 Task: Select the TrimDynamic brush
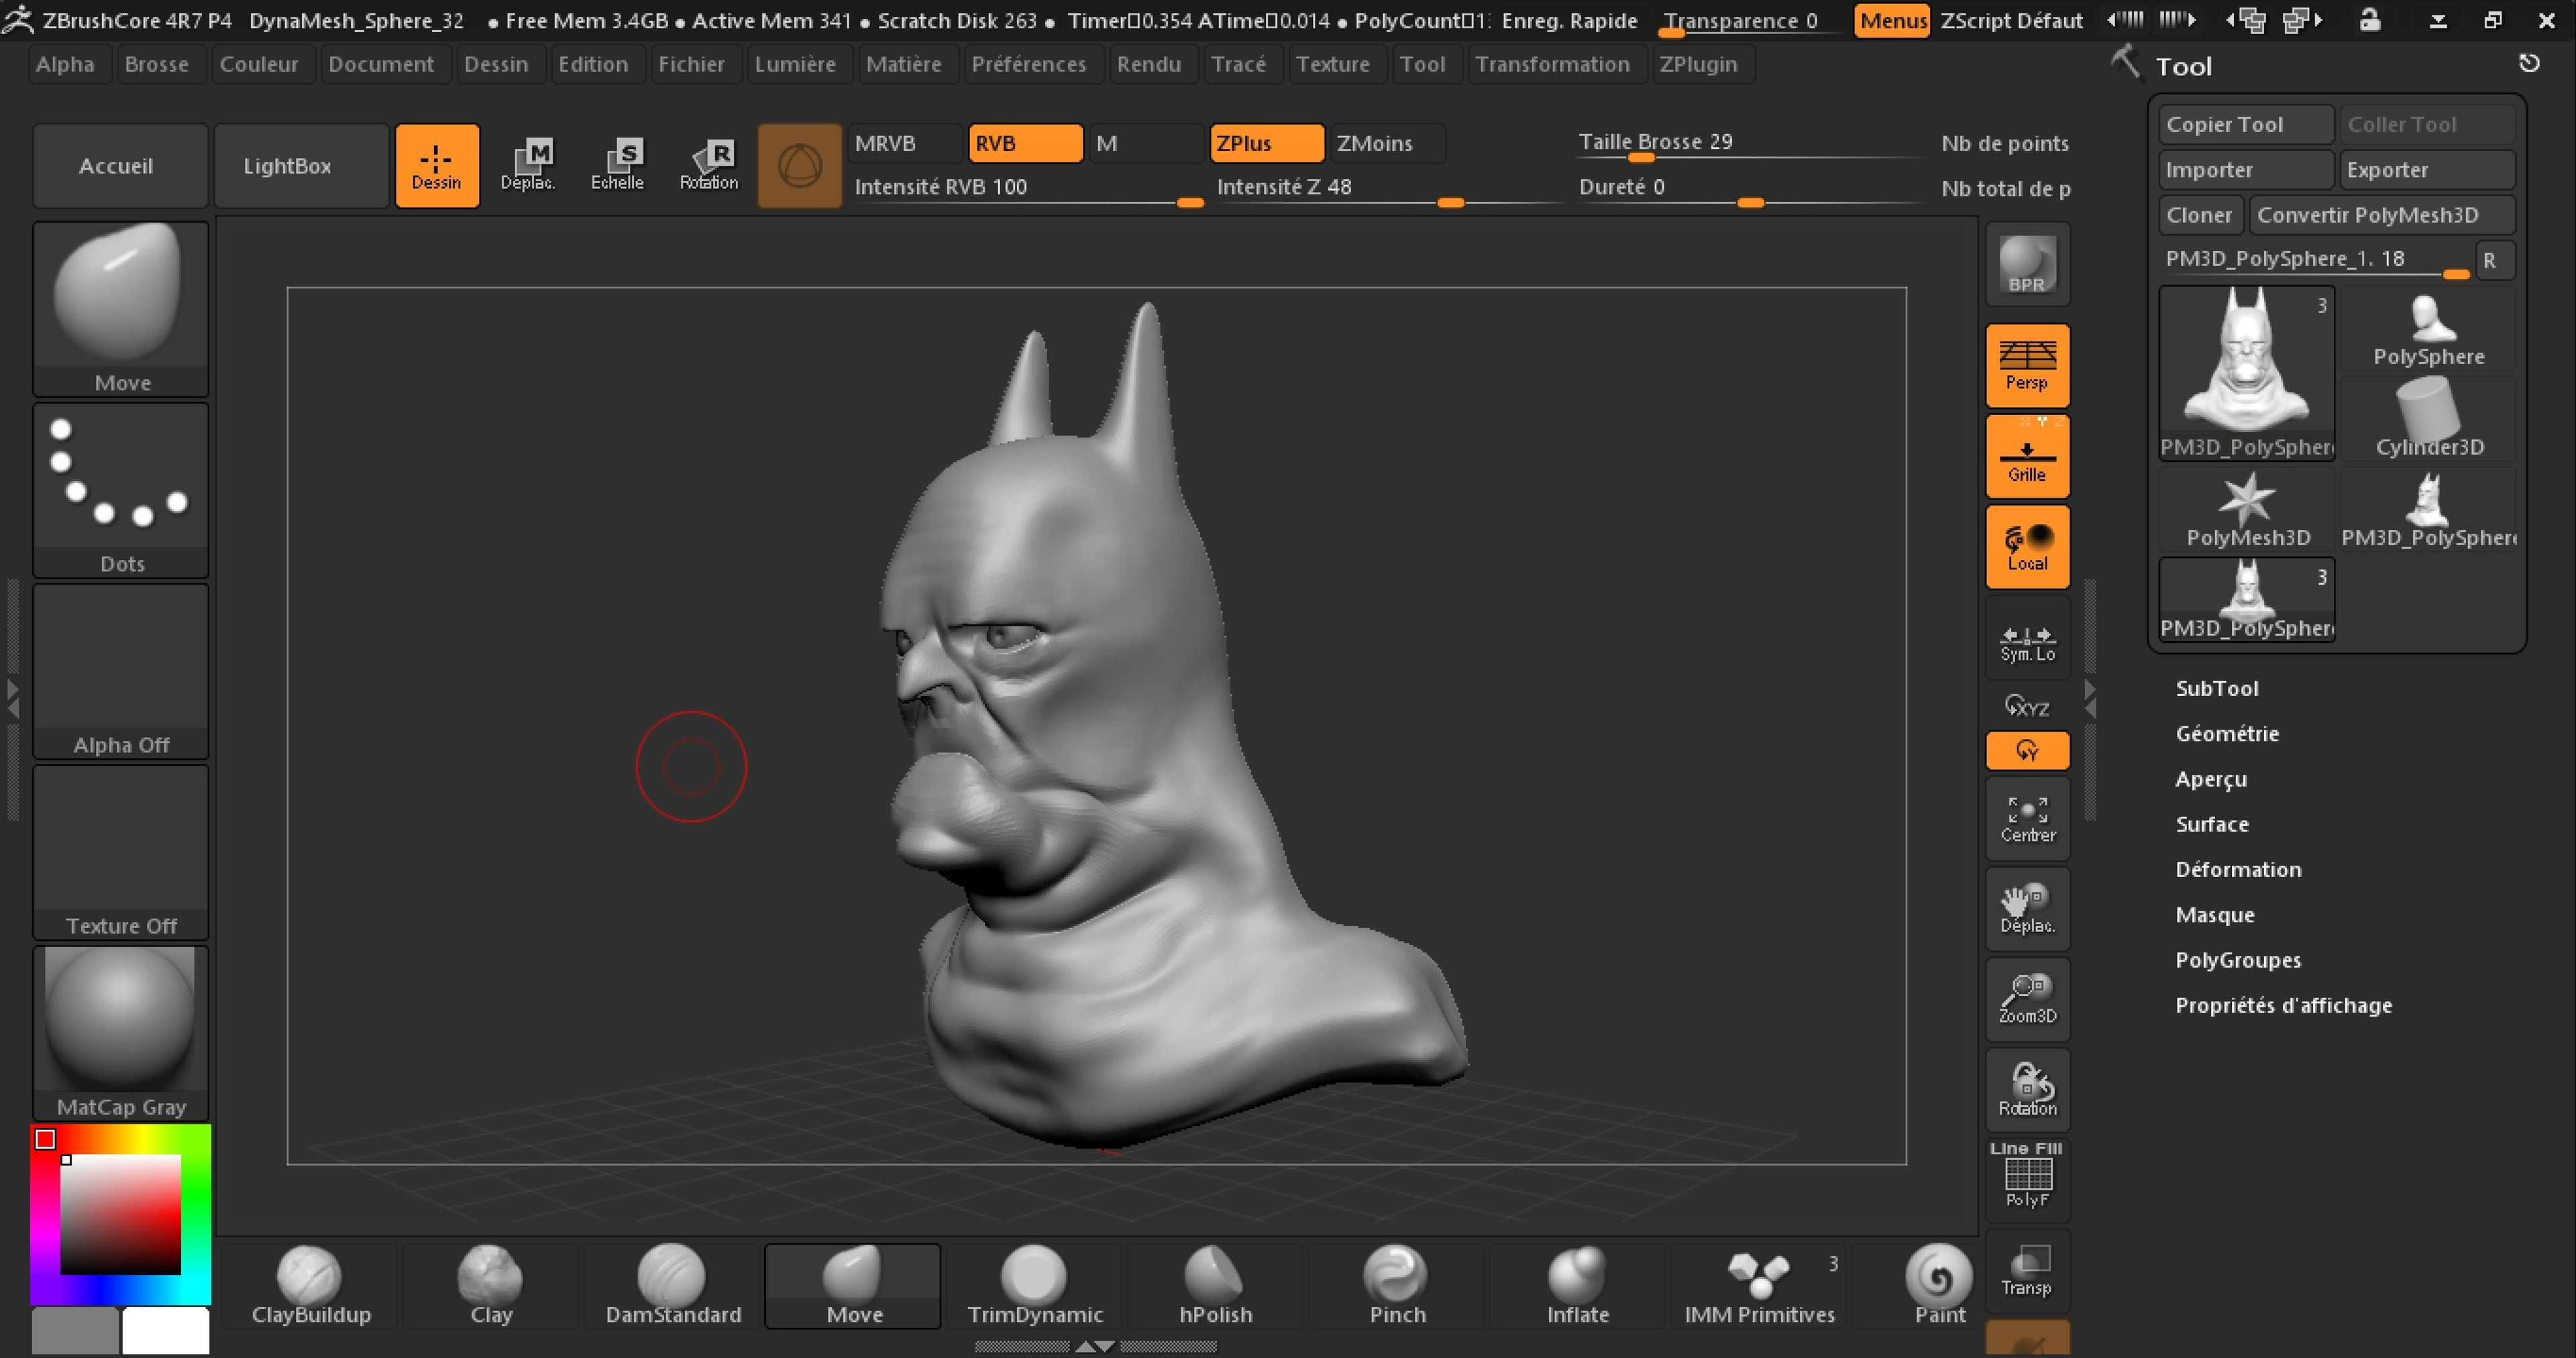(x=1035, y=1286)
